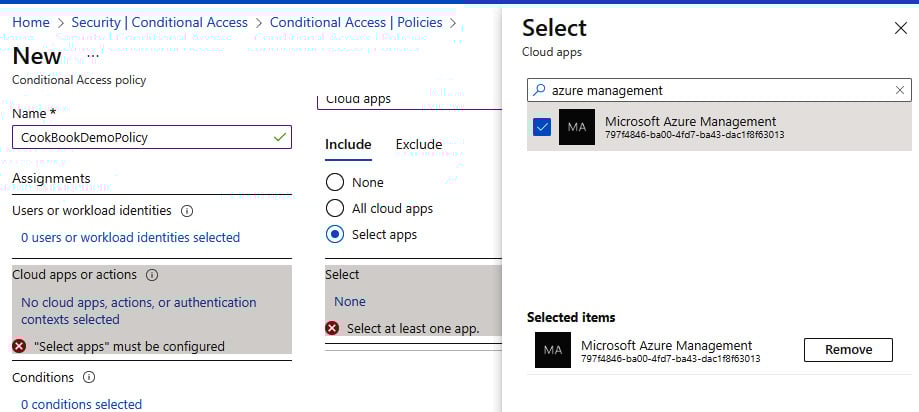Open the ellipsis menu next to New
This screenshot has width=919, height=412.
point(93,56)
